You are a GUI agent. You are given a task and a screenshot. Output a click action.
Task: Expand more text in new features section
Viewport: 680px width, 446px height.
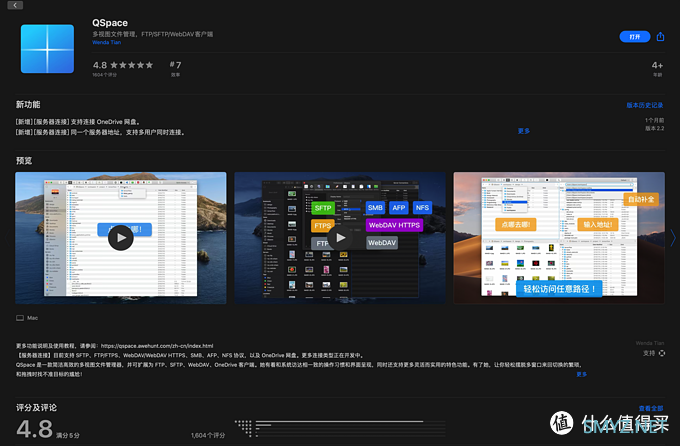point(523,131)
